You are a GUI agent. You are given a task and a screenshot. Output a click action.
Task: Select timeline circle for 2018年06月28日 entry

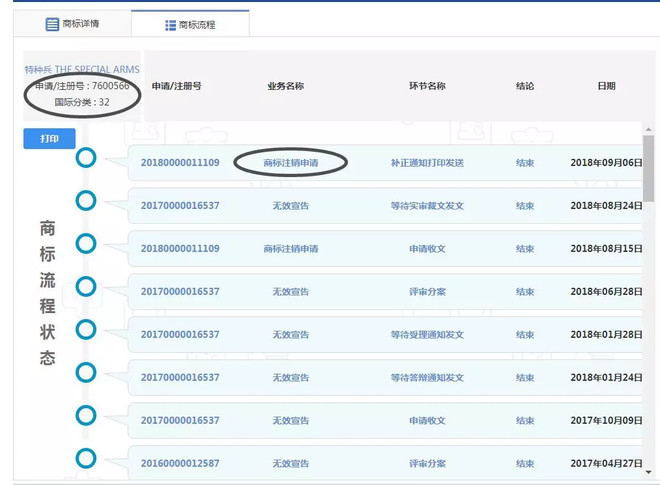[86, 287]
